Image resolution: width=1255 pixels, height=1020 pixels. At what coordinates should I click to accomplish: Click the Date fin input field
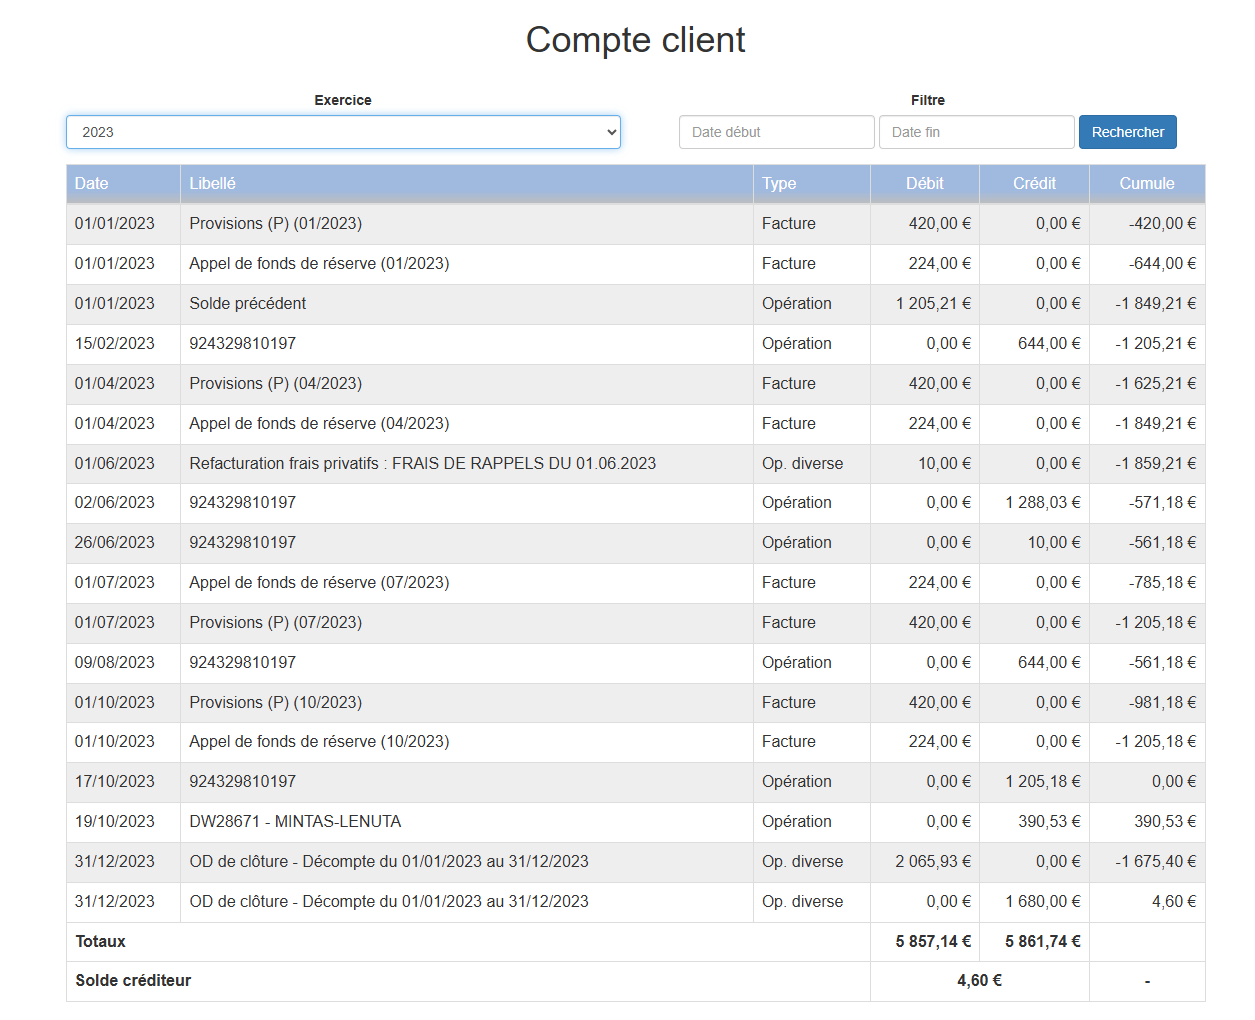point(976,132)
